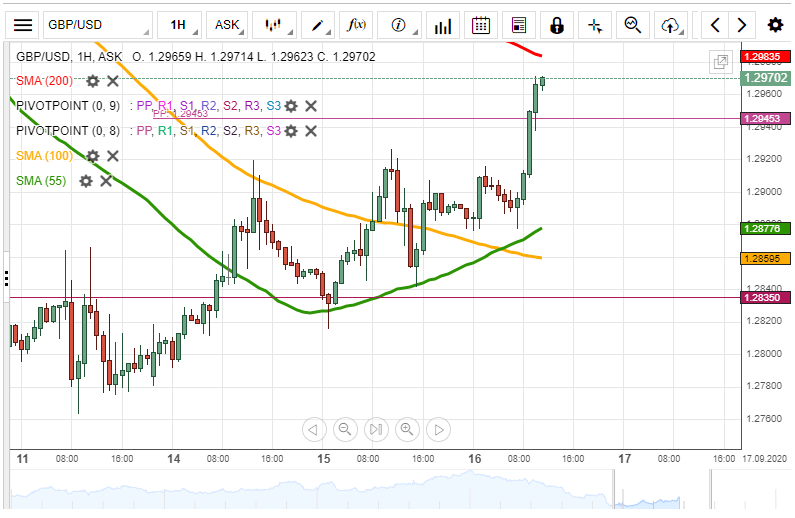The image size is (795, 518).
Task: Zoom in using round magnifier plus button
Action: coord(407,430)
